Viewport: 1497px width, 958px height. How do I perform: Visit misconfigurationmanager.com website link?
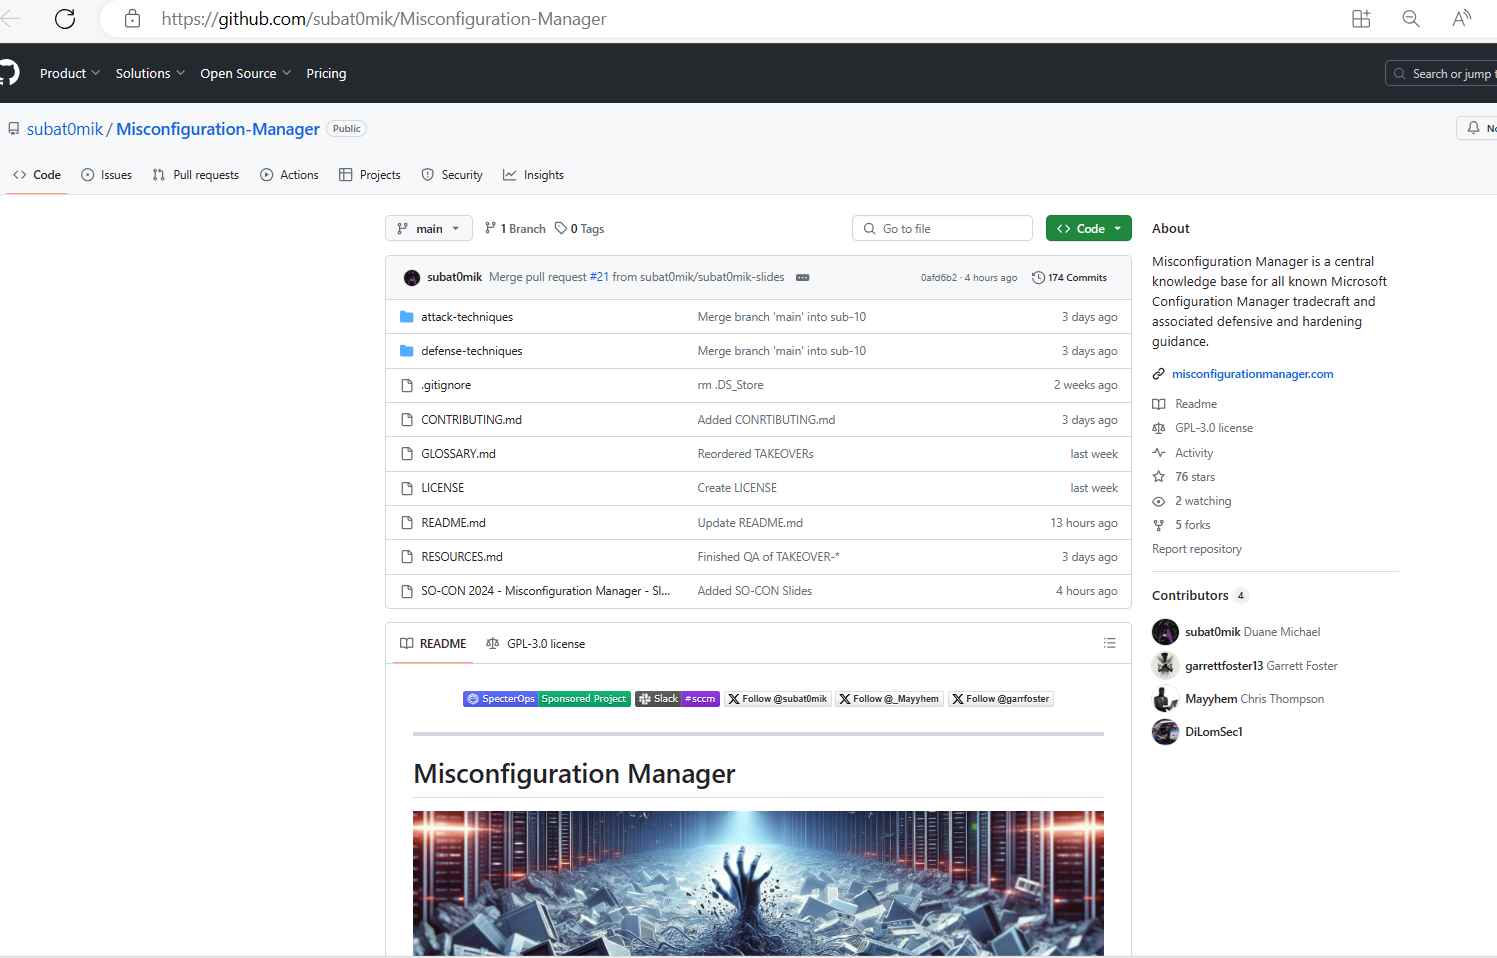tap(1252, 374)
